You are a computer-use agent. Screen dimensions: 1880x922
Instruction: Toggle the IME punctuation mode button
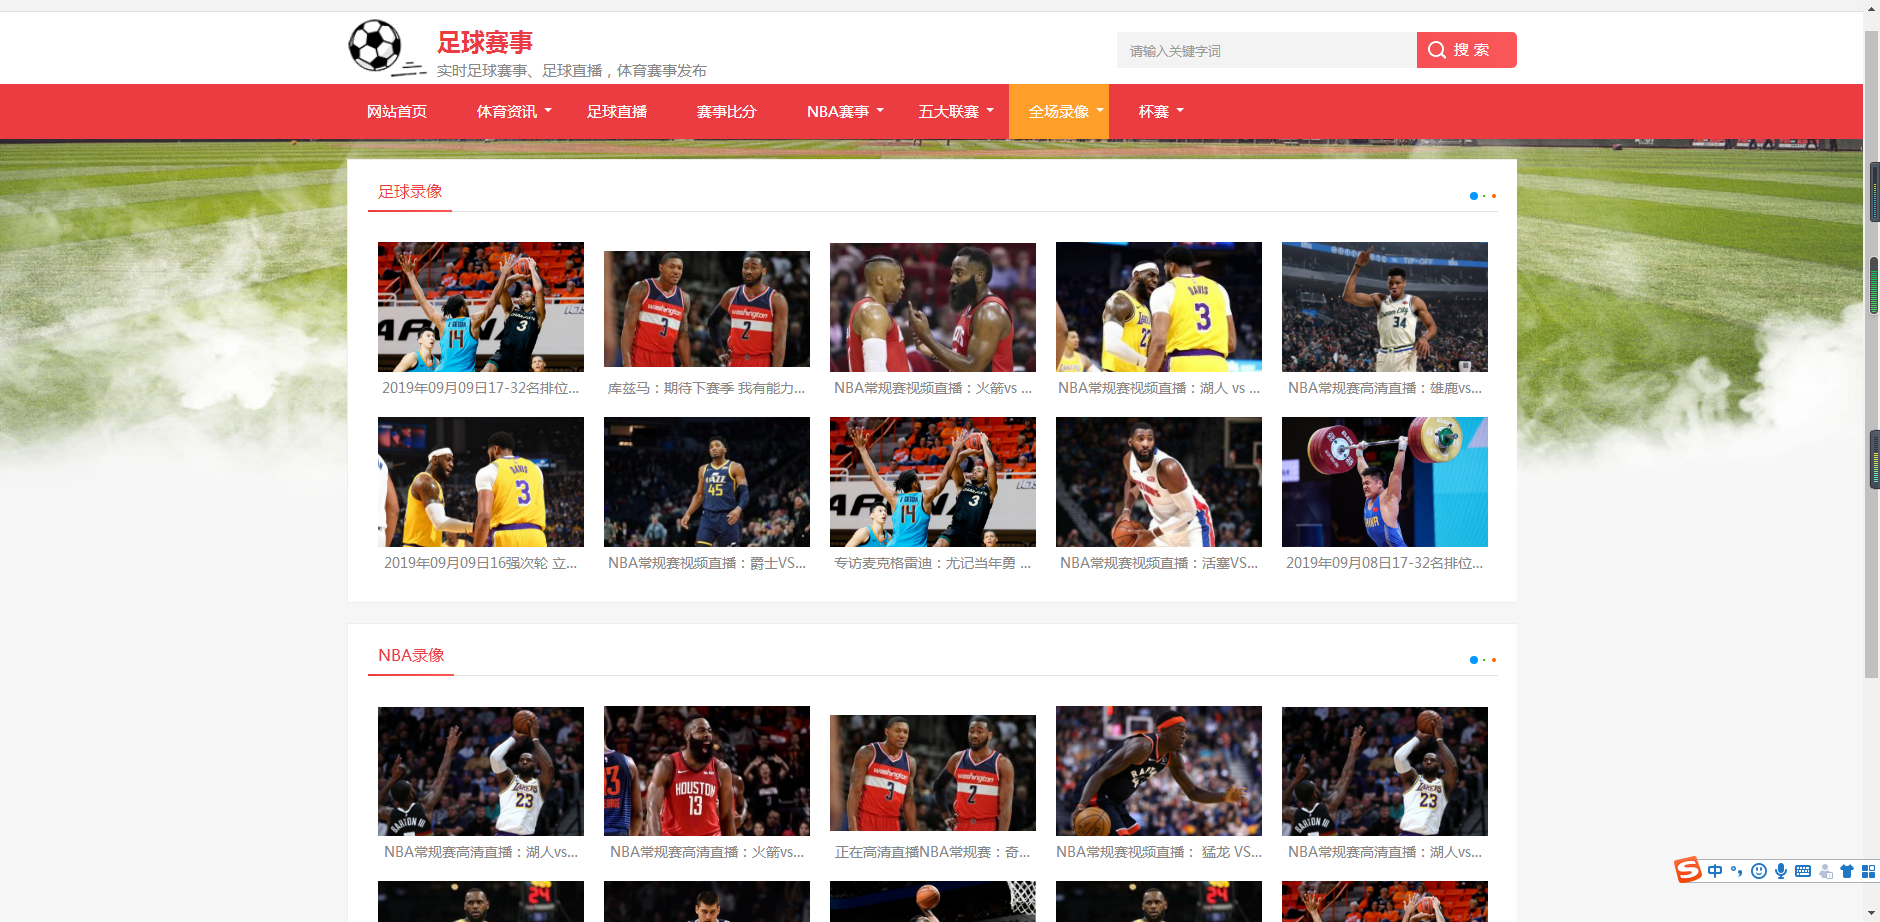(1737, 871)
